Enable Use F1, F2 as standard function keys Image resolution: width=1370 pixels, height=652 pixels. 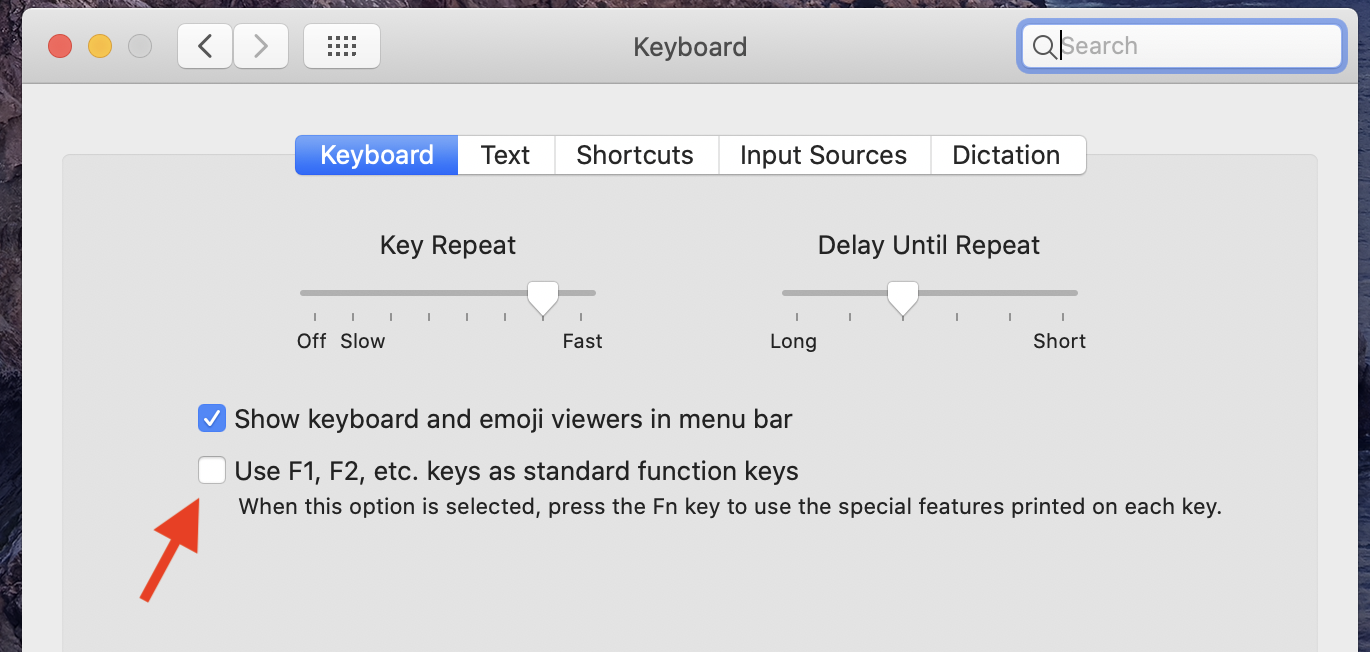(x=211, y=470)
